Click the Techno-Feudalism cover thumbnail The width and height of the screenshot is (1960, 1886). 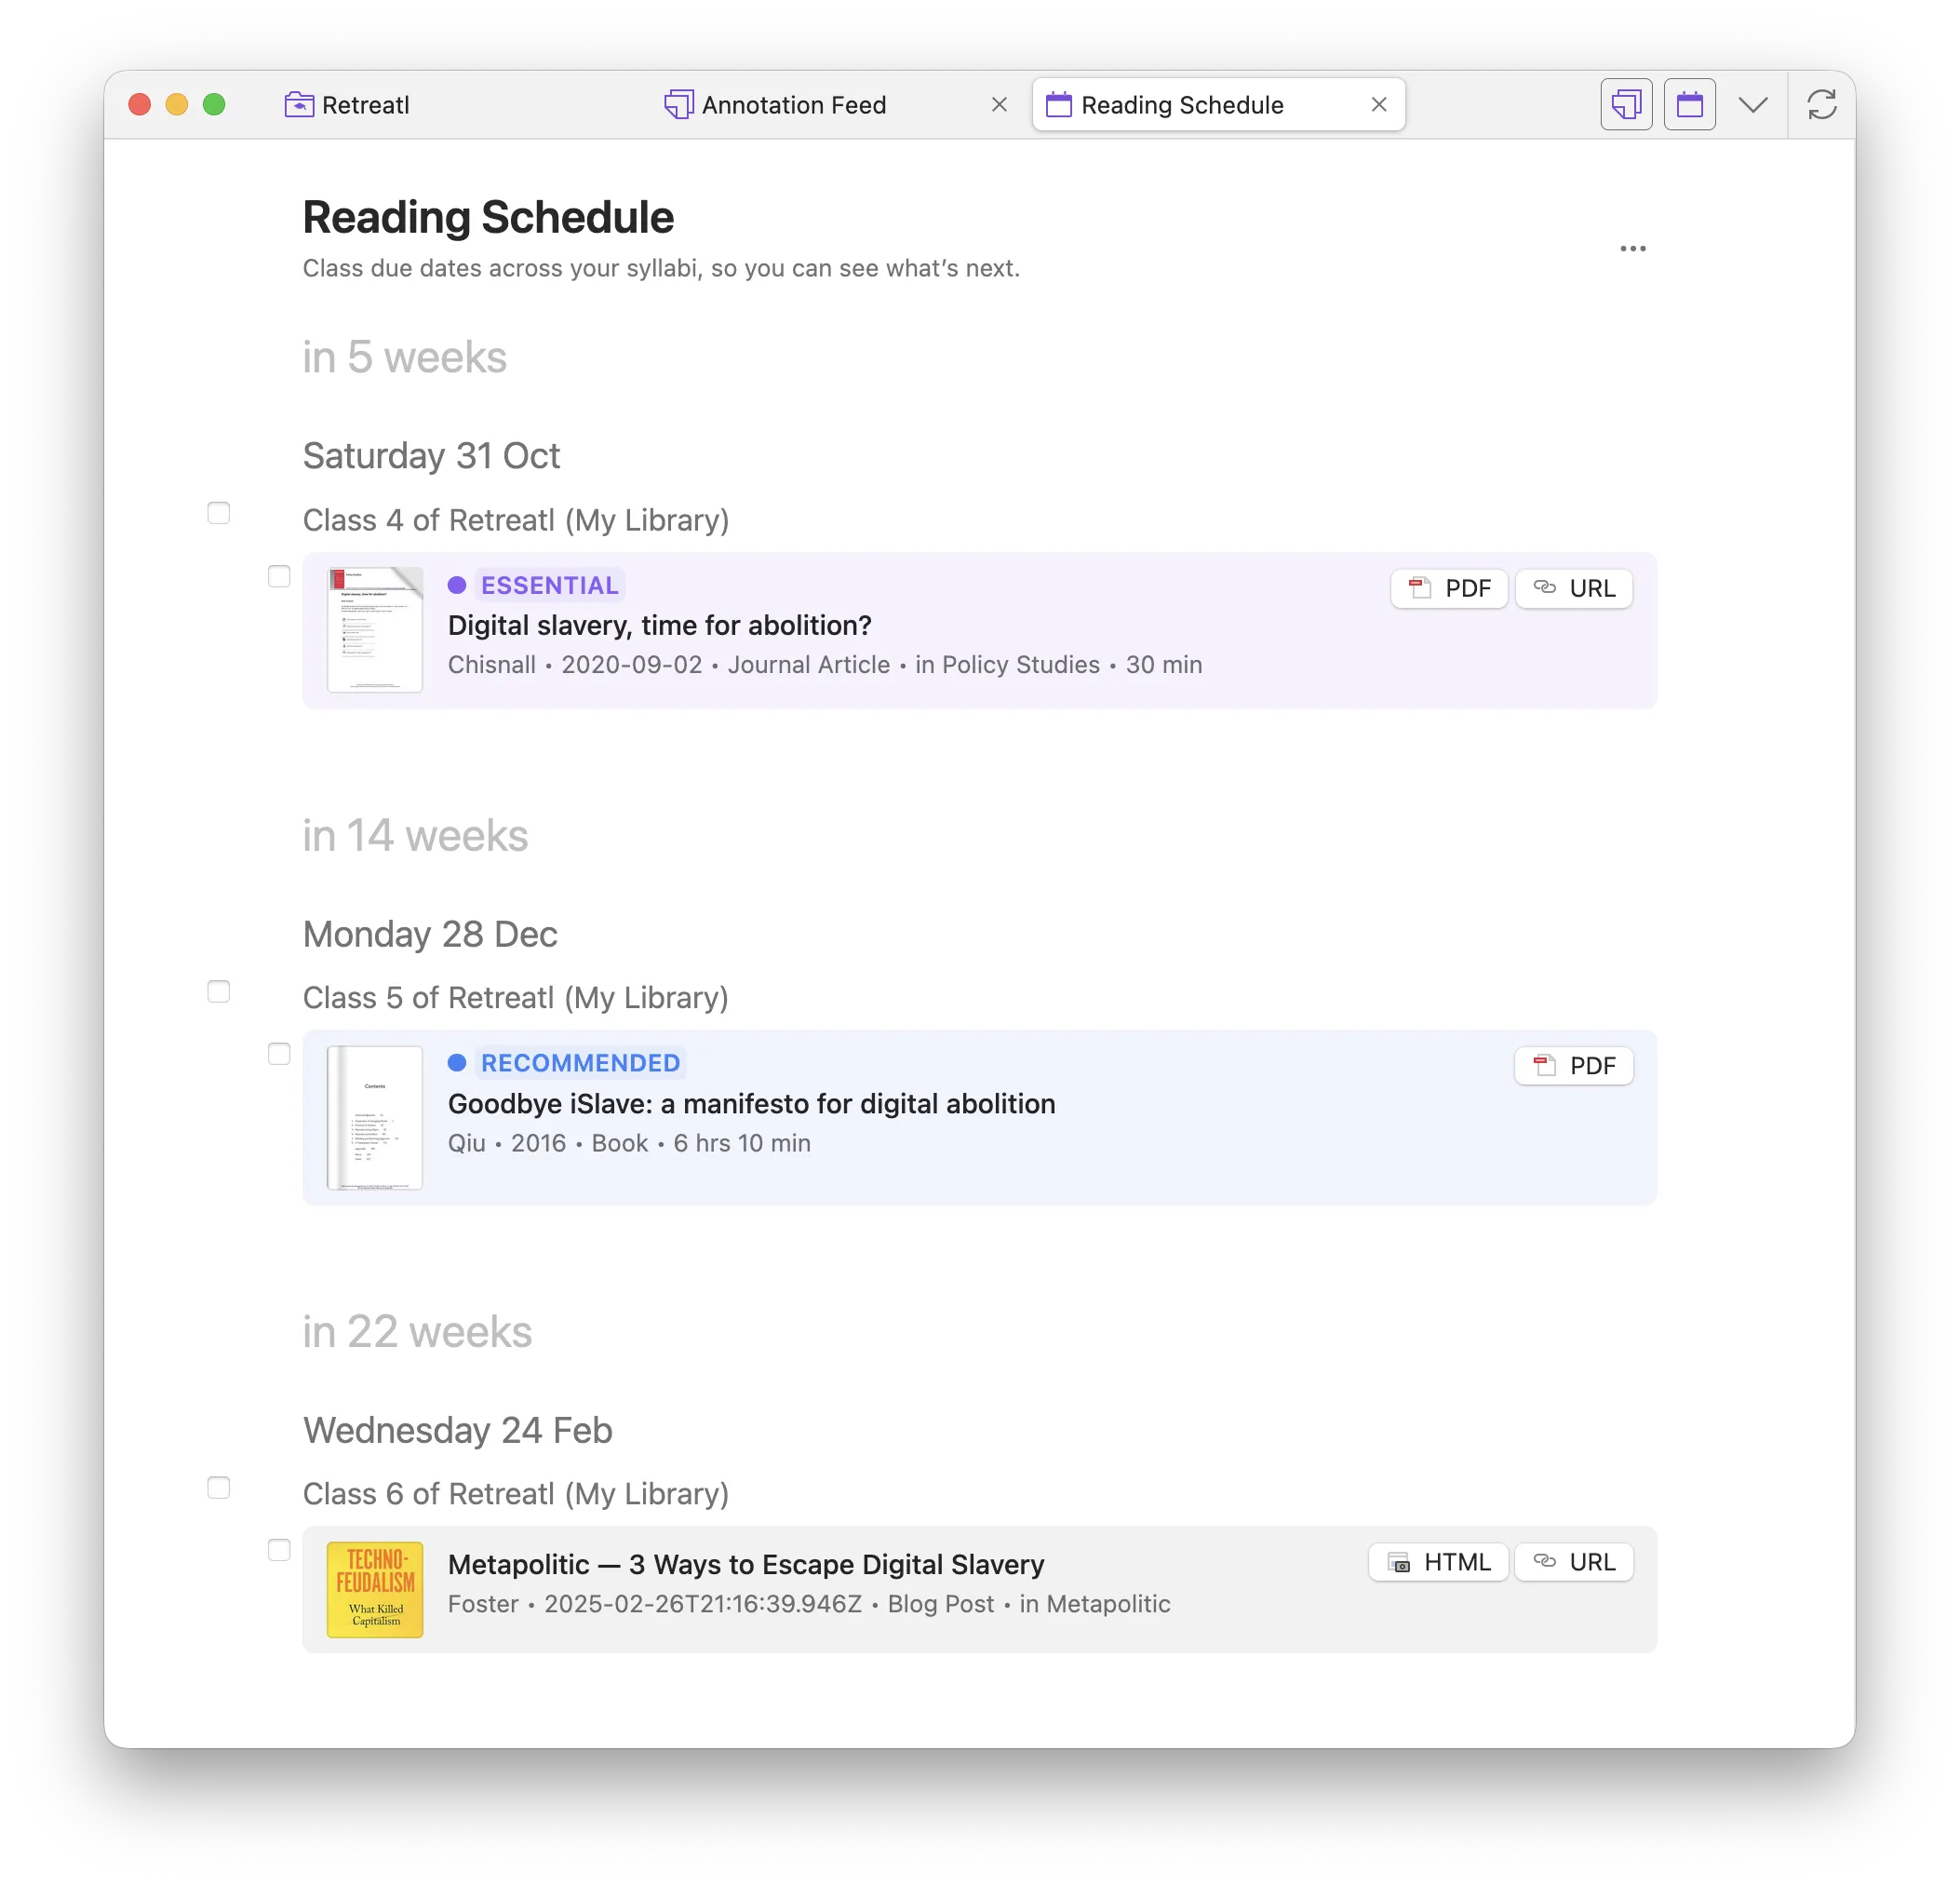click(375, 1589)
